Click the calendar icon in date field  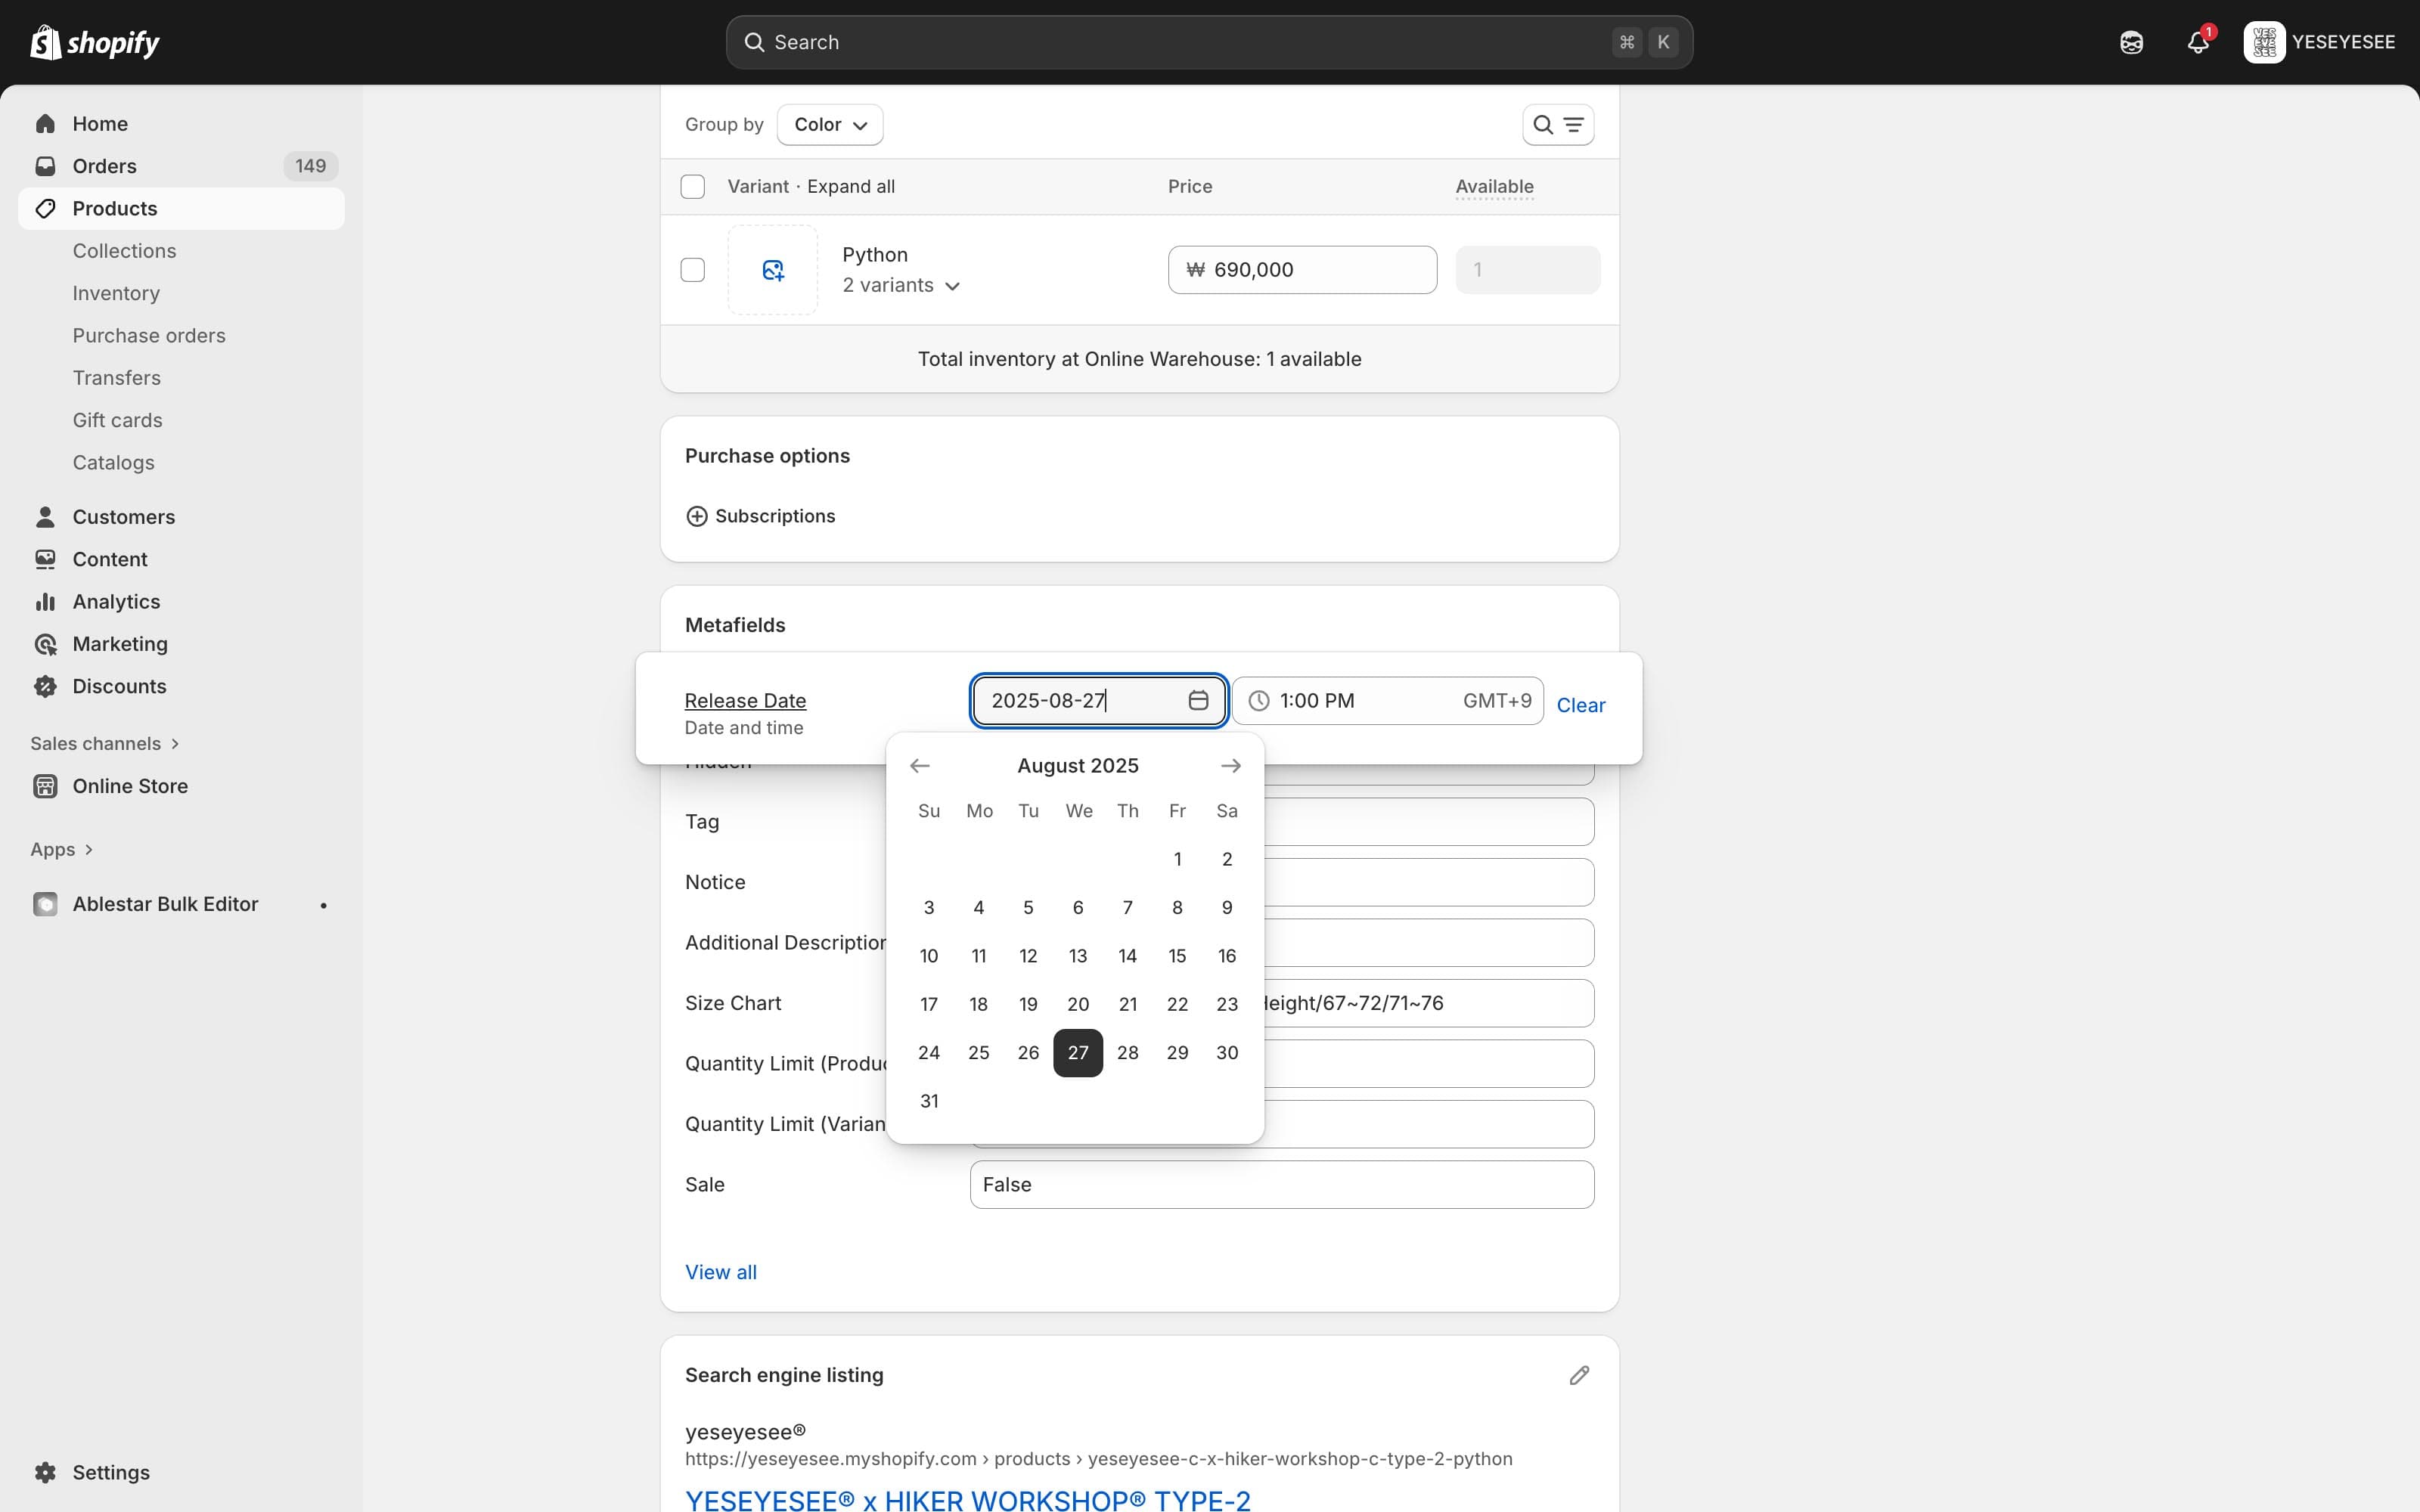[1198, 700]
